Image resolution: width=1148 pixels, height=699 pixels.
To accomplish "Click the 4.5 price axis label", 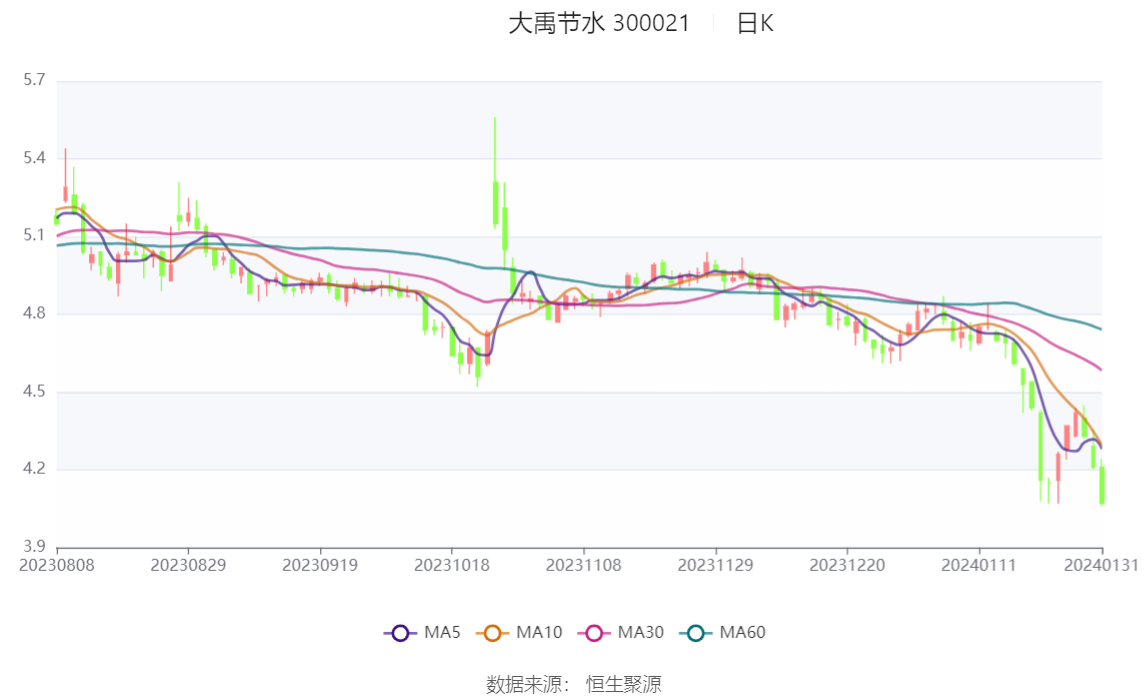I will coord(34,392).
